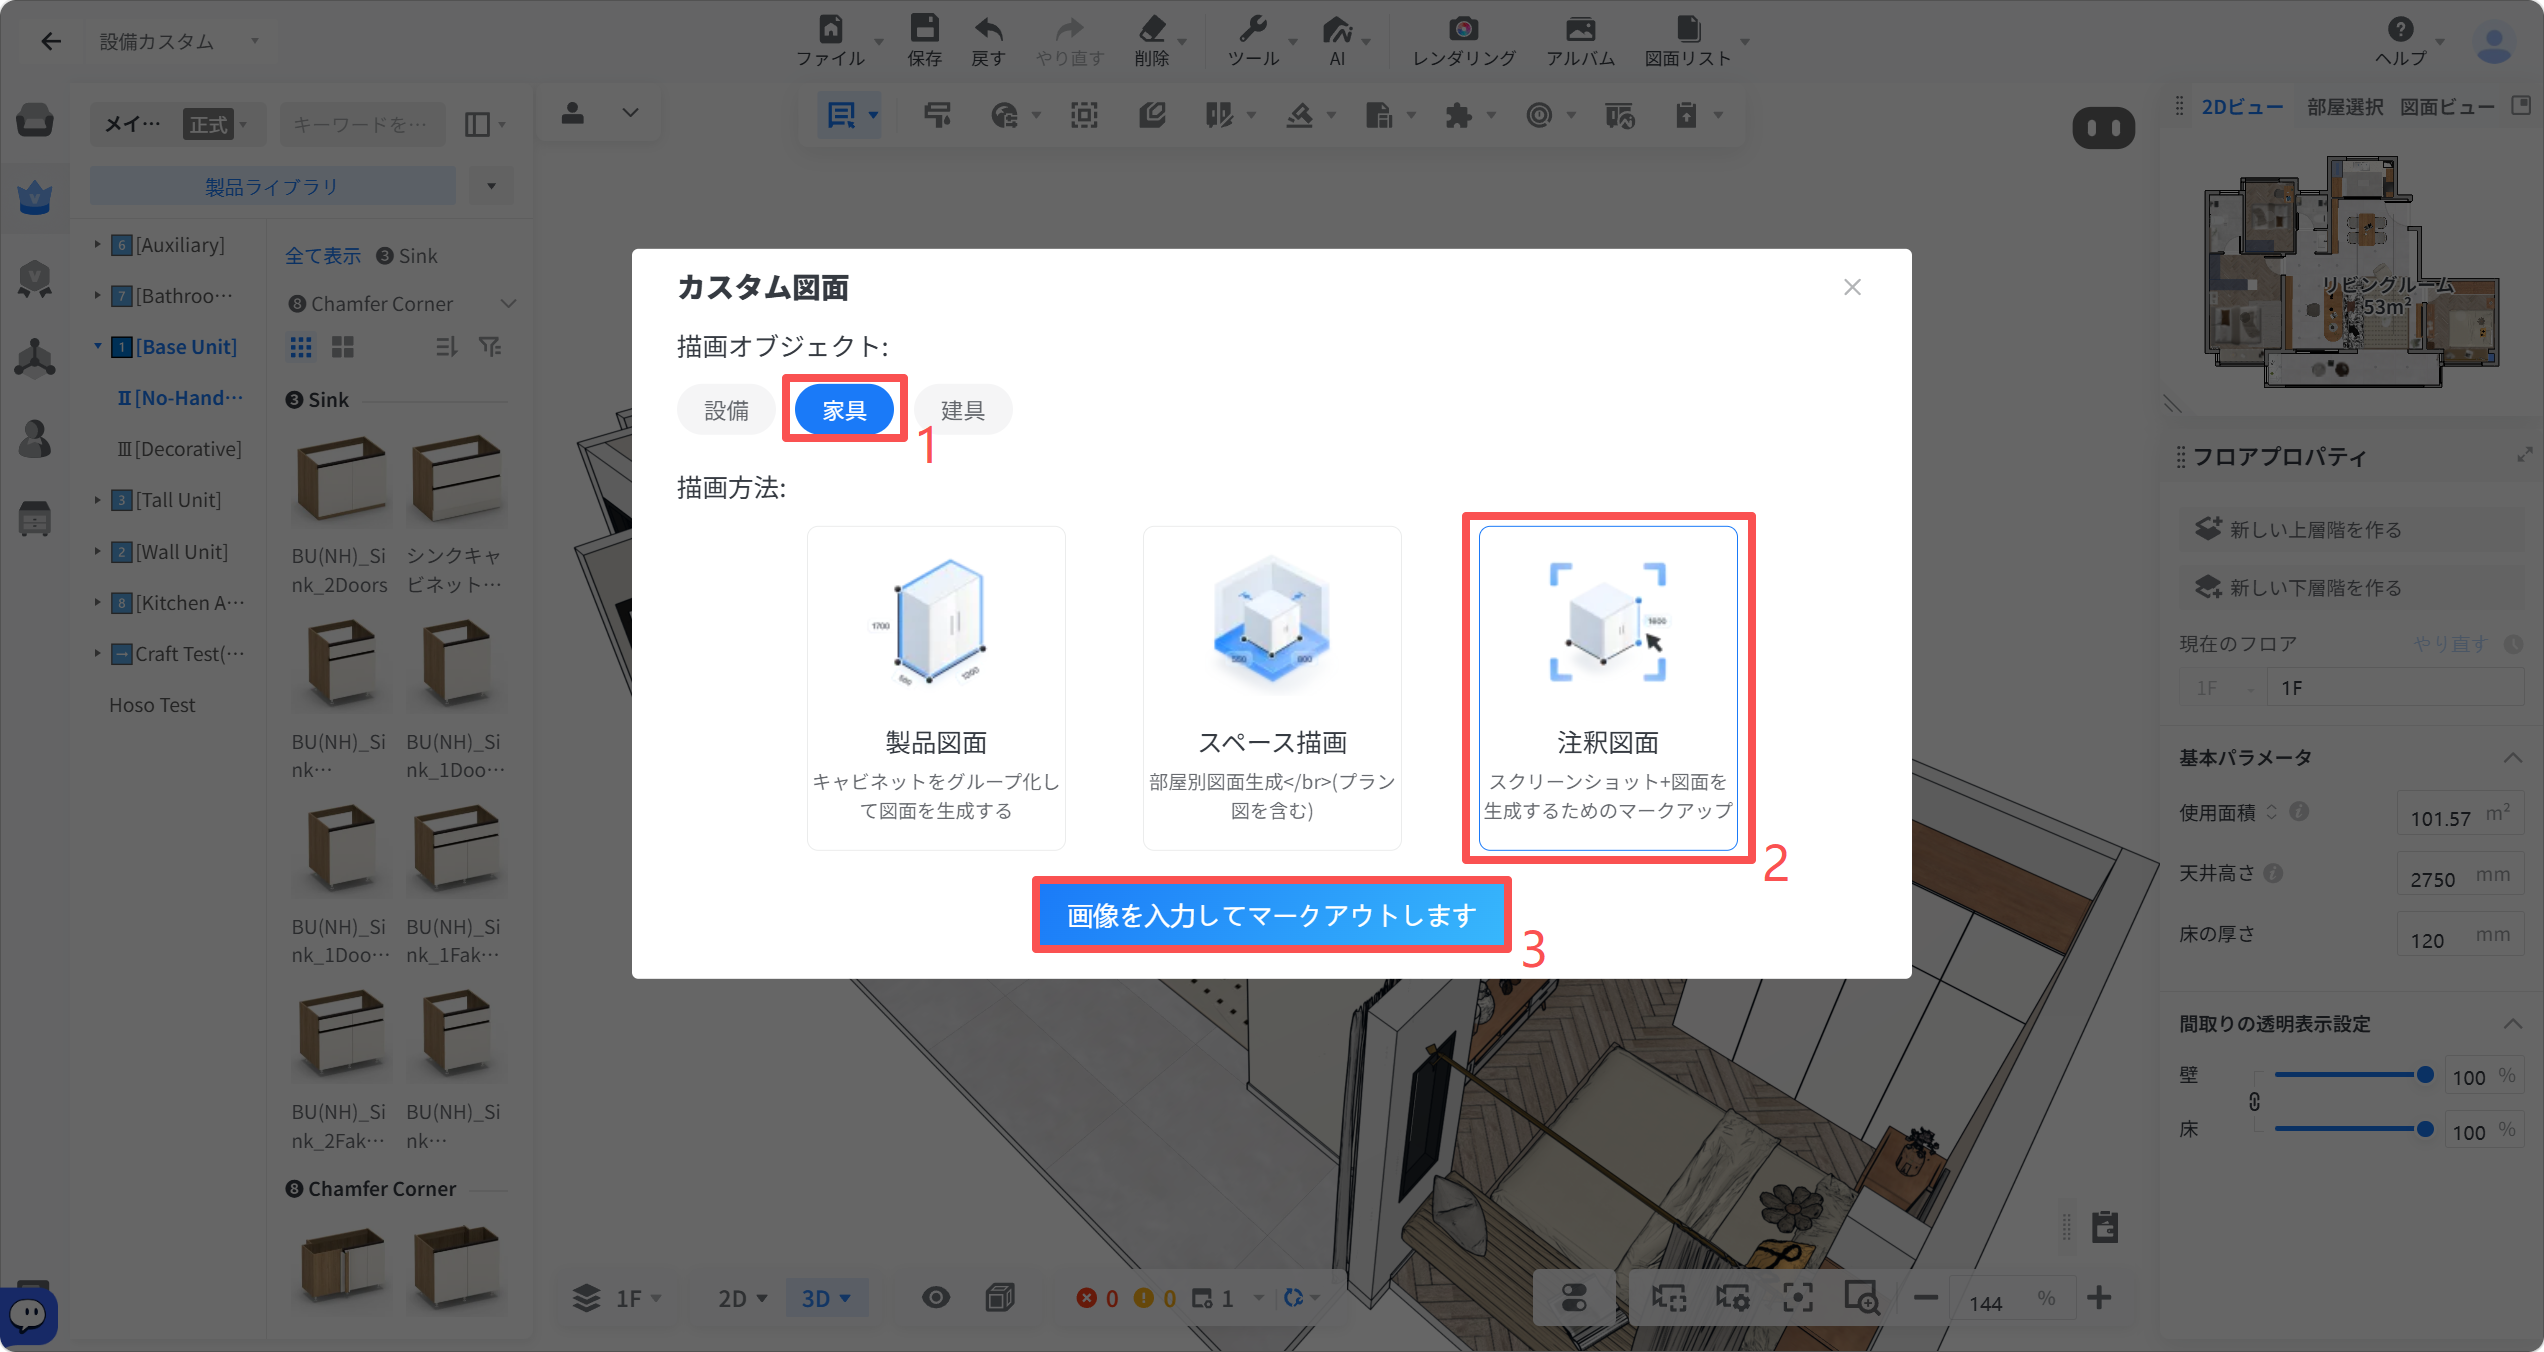Viewport: 2544px width, 1352px height.
Task: Click the 全て表示 link
Action: pyautogui.click(x=323, y=256)
